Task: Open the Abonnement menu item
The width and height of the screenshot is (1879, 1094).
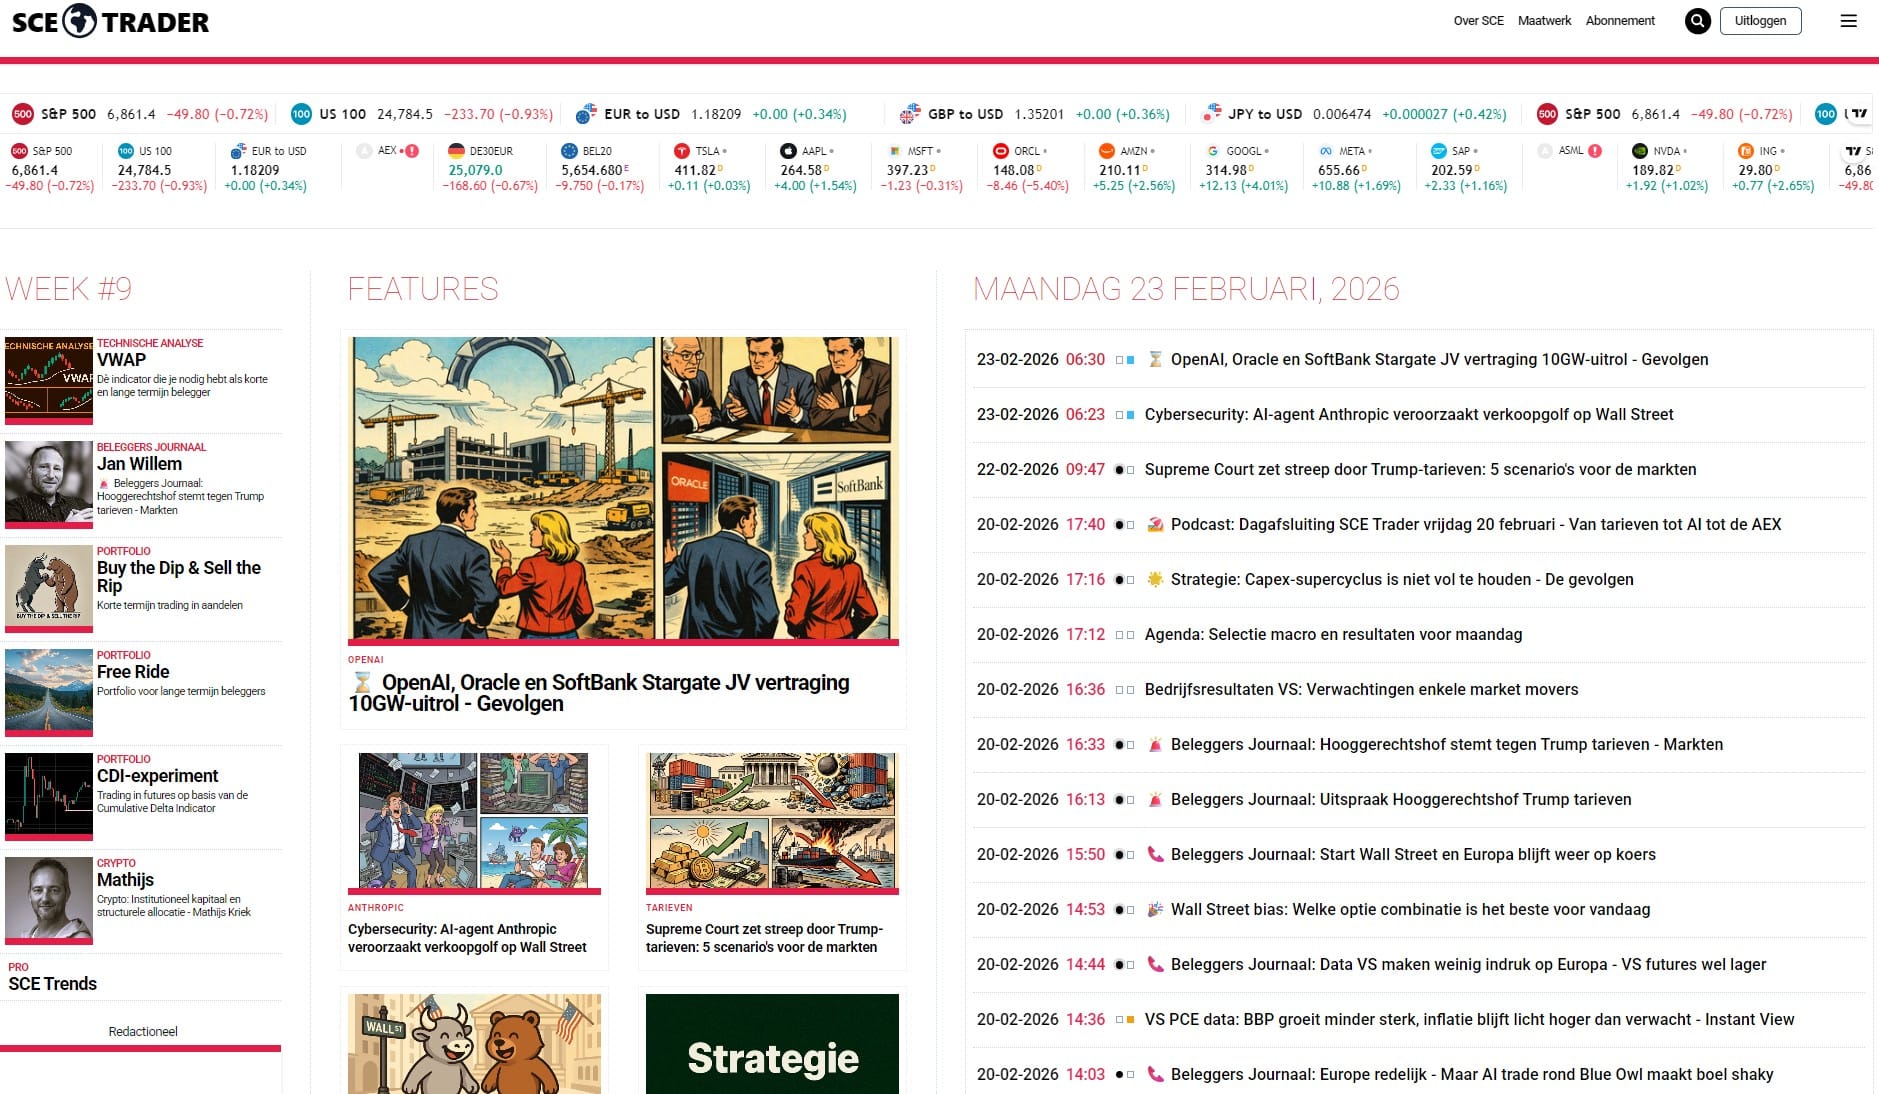Action: pyautogui.click(x=1620, y=20)
